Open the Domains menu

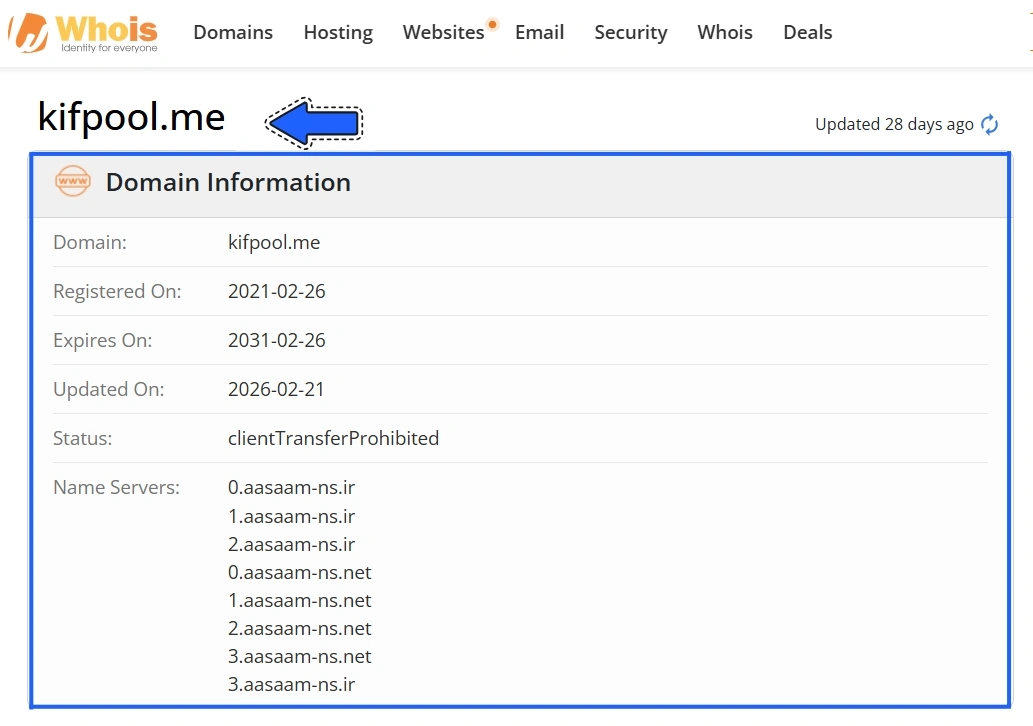click(233, 32)
